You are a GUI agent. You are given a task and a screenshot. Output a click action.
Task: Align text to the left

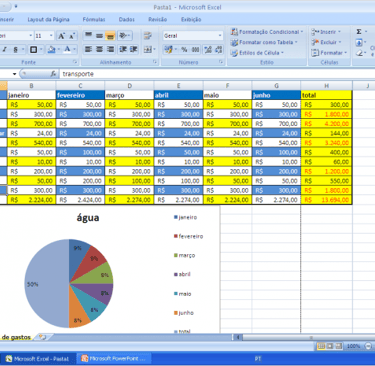[88, 49]
